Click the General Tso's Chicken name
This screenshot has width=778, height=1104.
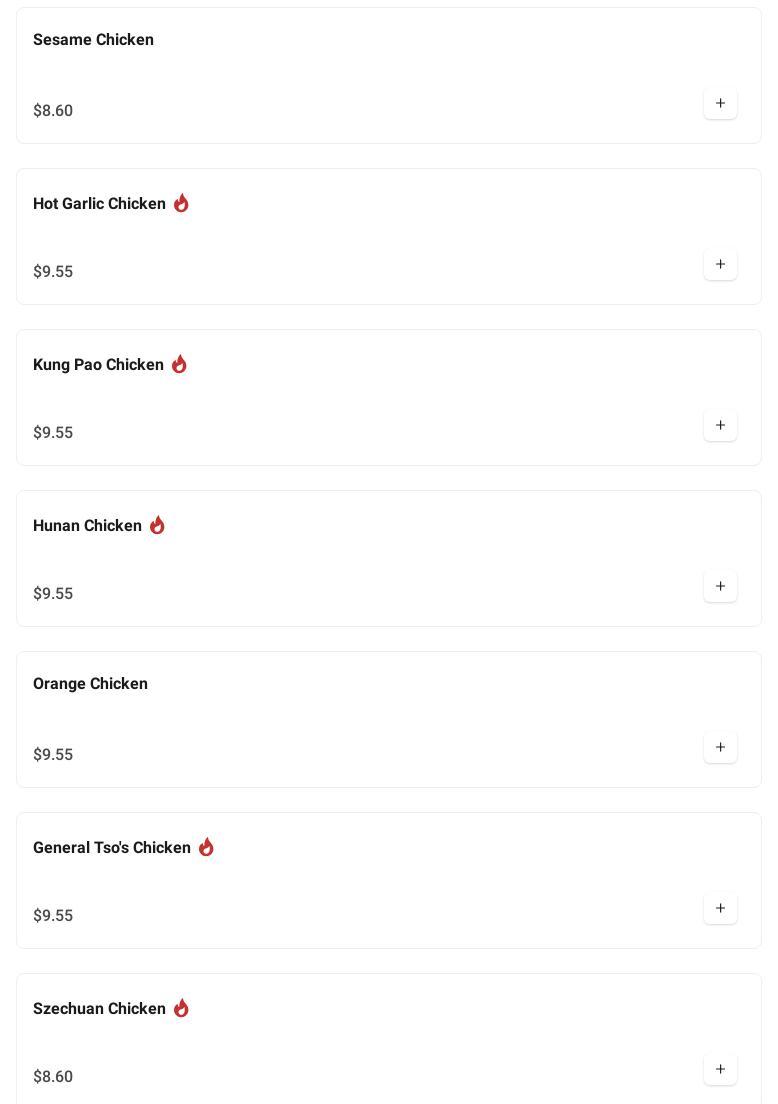111,848
